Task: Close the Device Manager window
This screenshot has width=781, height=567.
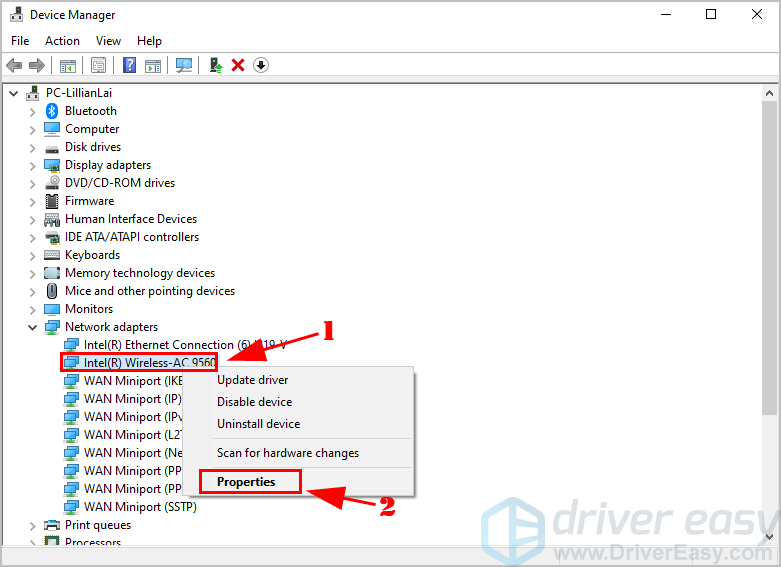Action: click(x=757, y=14)
